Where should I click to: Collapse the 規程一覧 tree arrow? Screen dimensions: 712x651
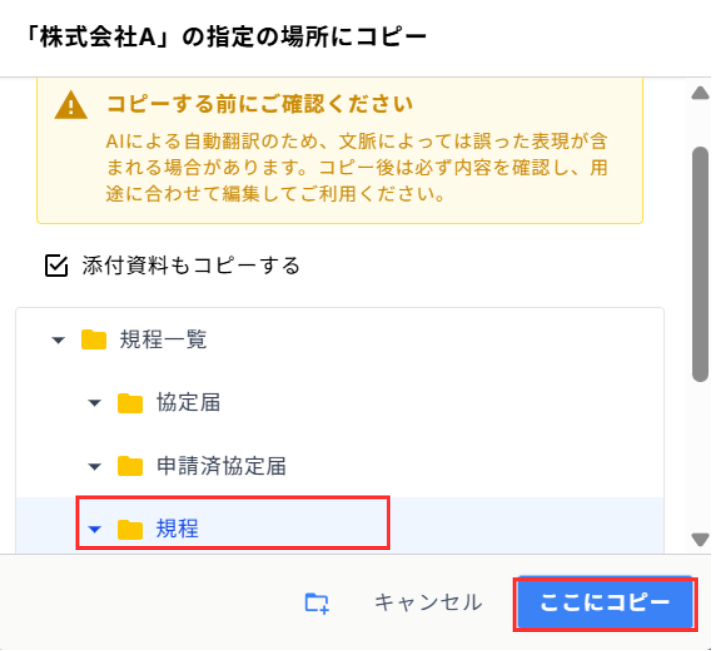point(59,341)
